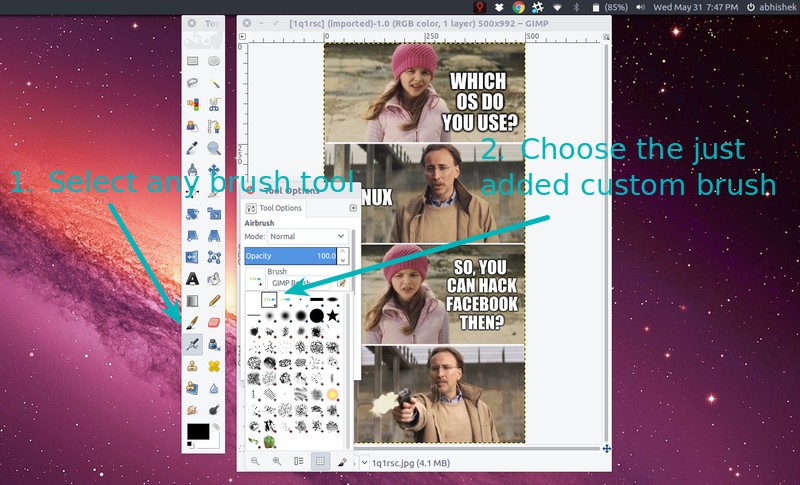Click the canvas vertical scrollbar
Image resolution: width=800 pixels, height=485 pixels.
pyautogui.click(x=606, y=243)
